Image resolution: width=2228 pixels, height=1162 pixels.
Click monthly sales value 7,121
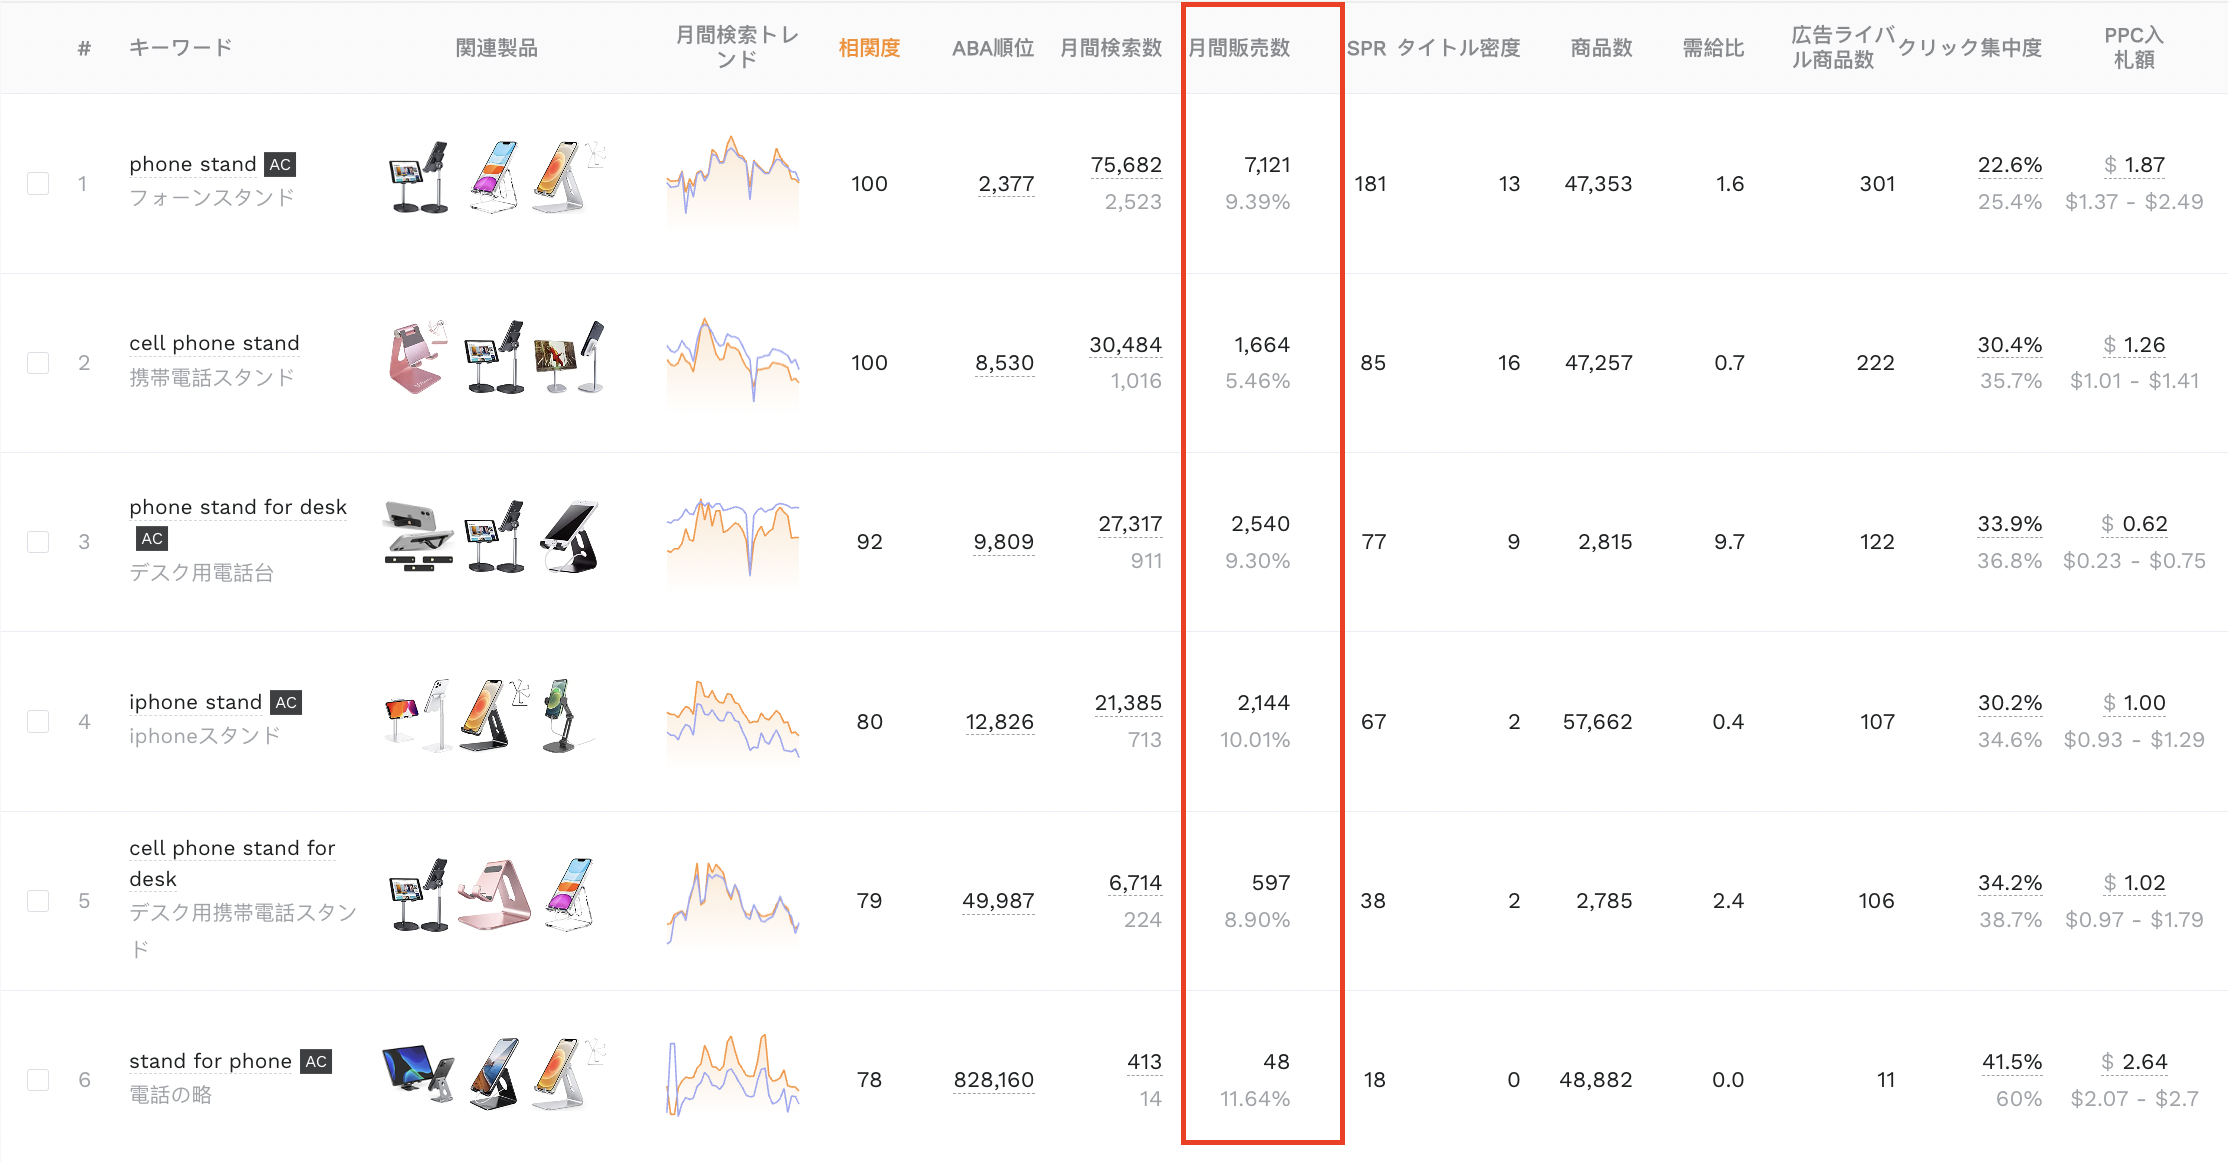1267,165
